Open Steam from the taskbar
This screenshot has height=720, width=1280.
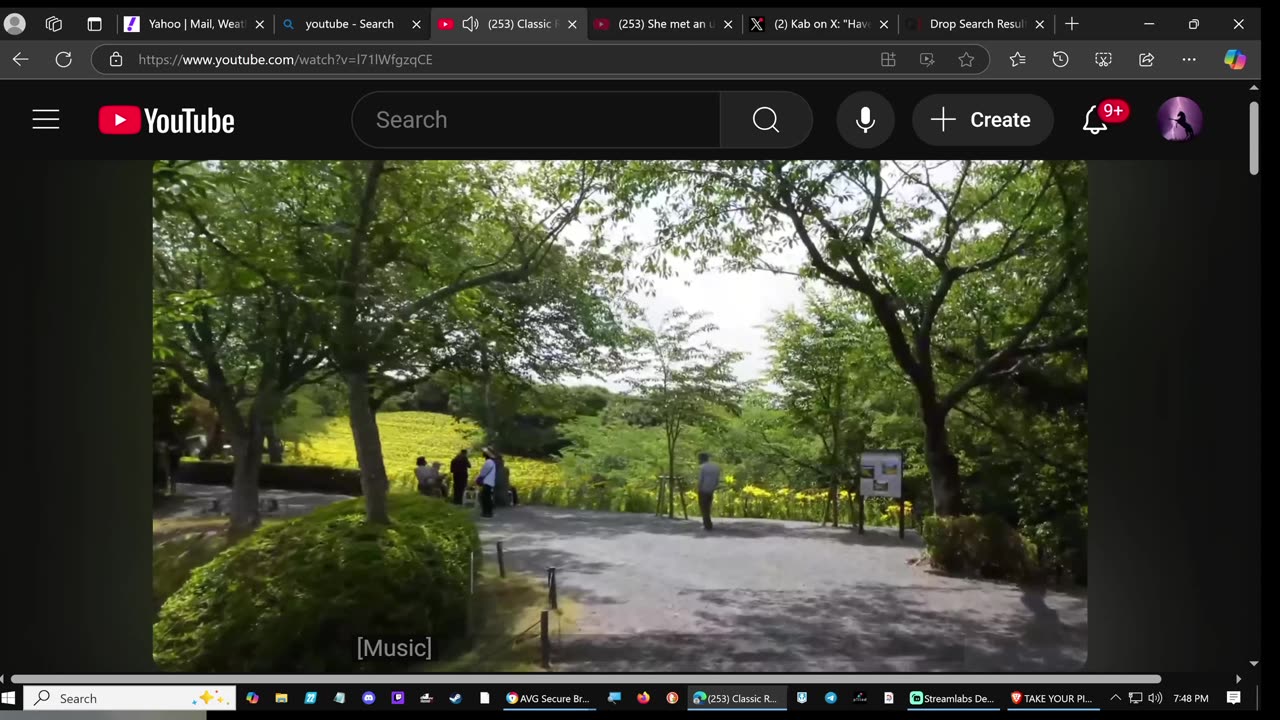point(456,698)
